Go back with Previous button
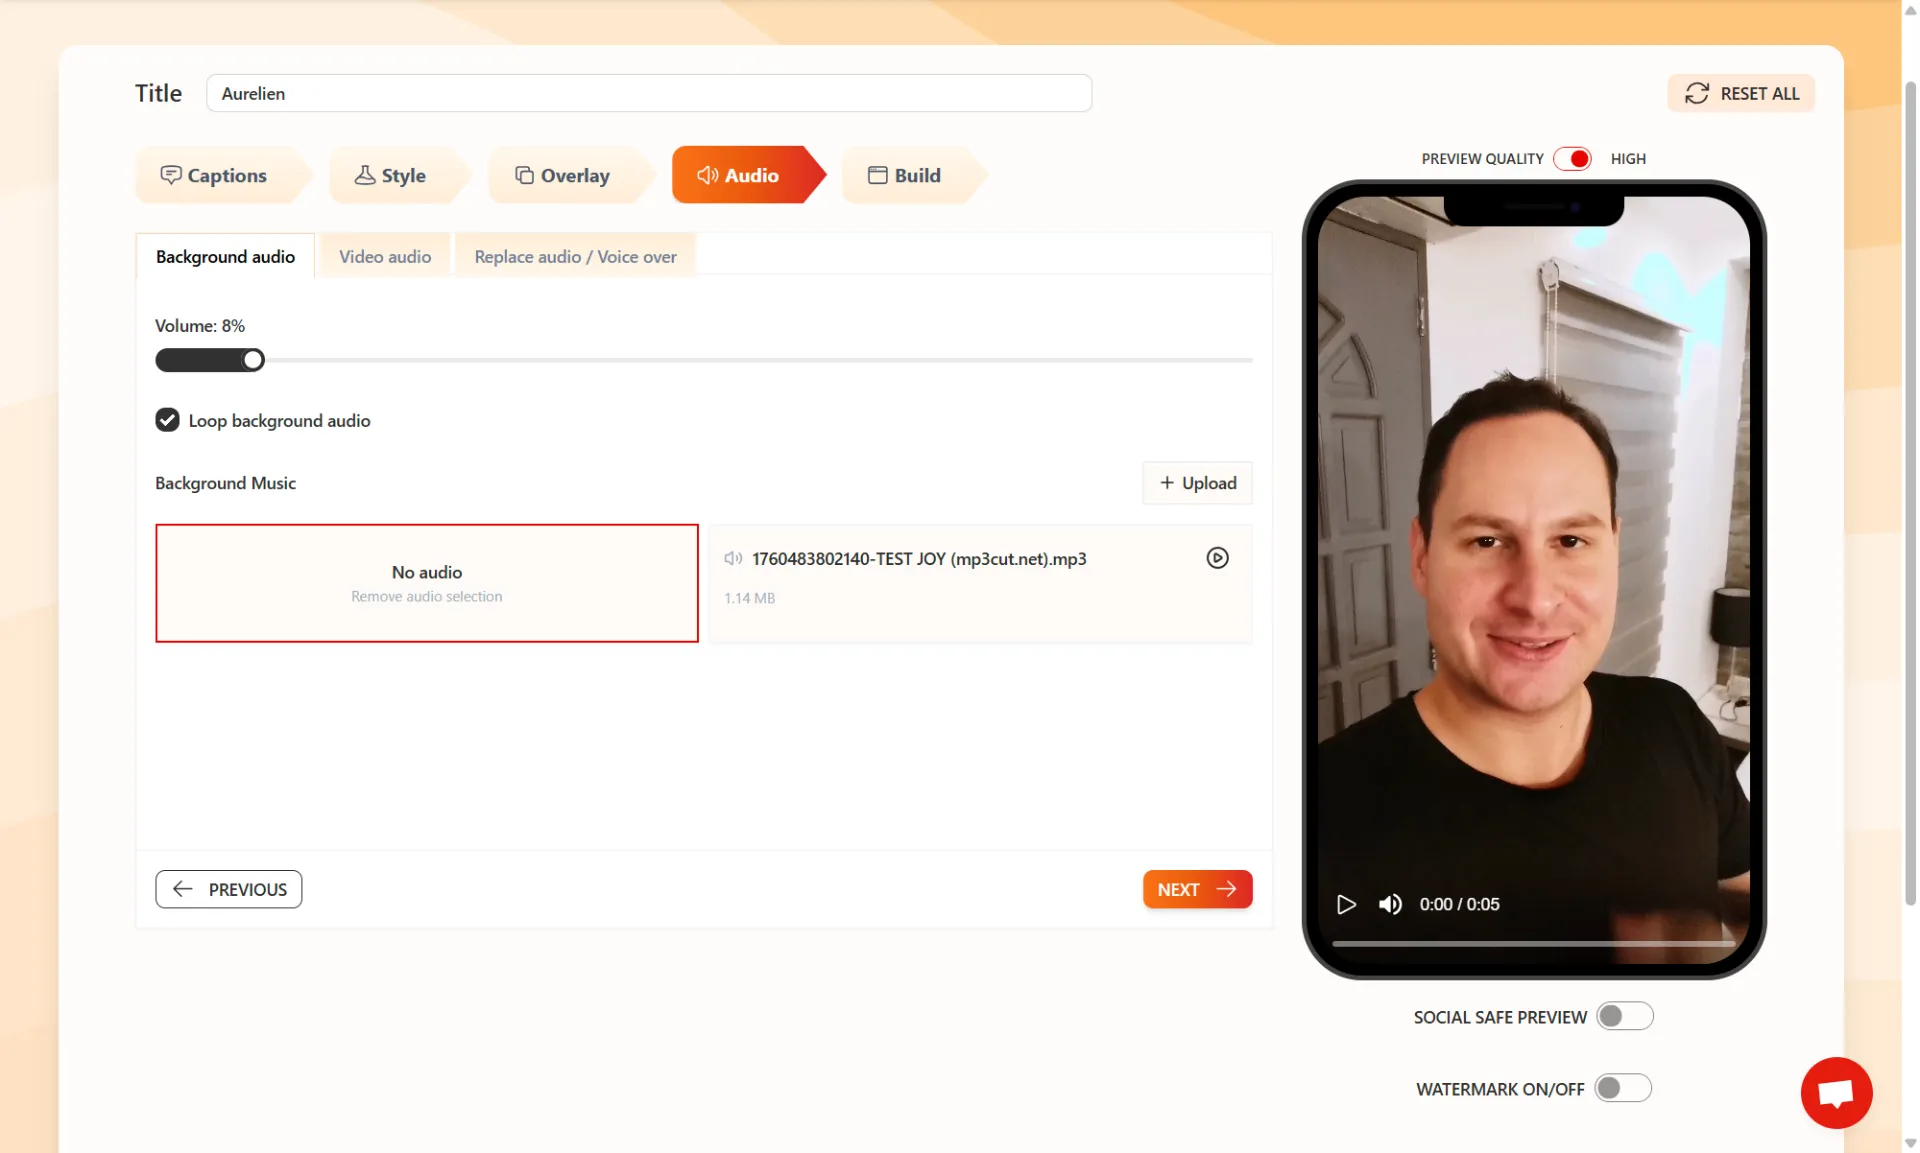The image size is (1920, 1153). [229, 889]
